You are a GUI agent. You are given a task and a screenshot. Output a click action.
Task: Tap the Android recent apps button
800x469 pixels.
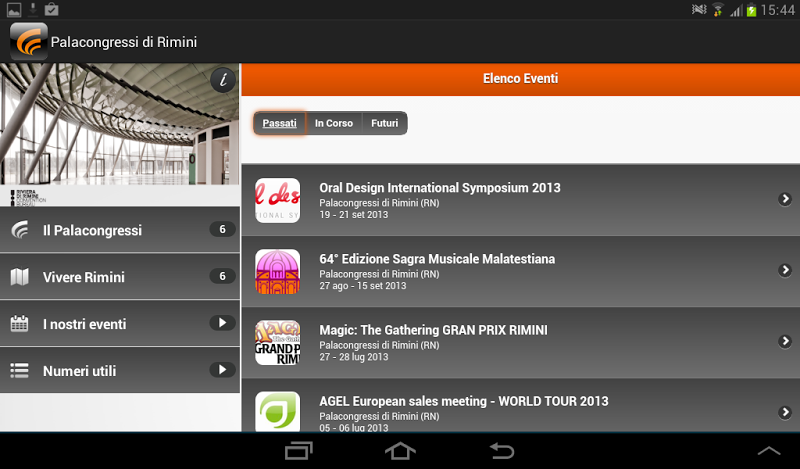click(298, 451)
